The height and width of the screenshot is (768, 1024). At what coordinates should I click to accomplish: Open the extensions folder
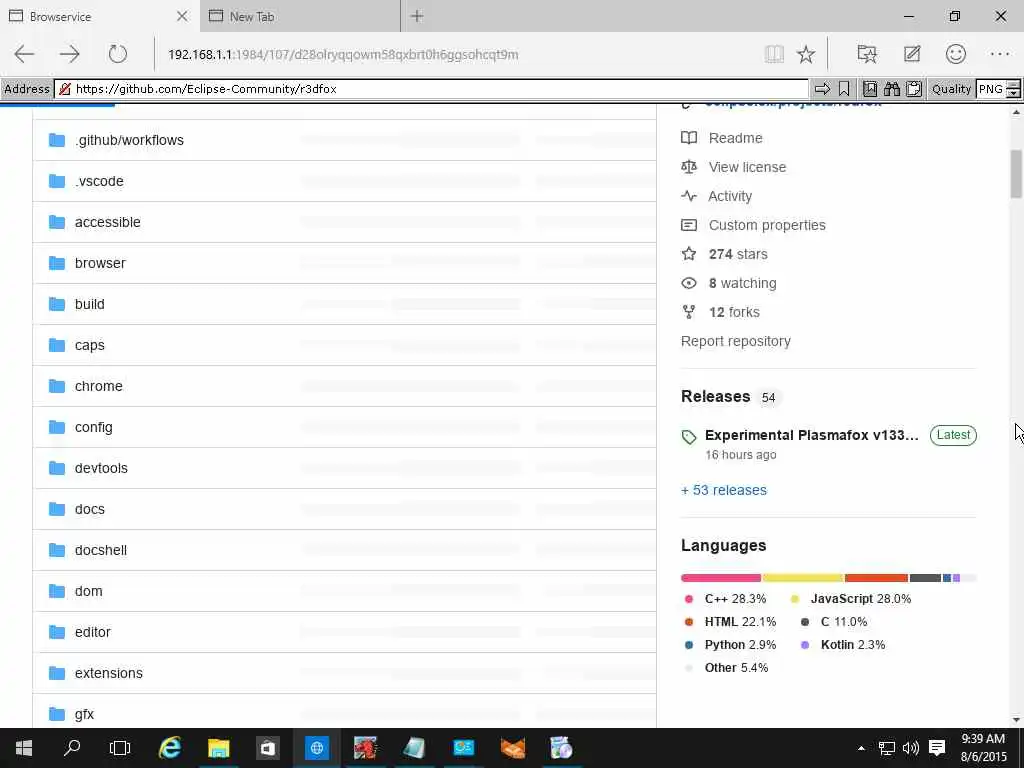tap(108, 673)
